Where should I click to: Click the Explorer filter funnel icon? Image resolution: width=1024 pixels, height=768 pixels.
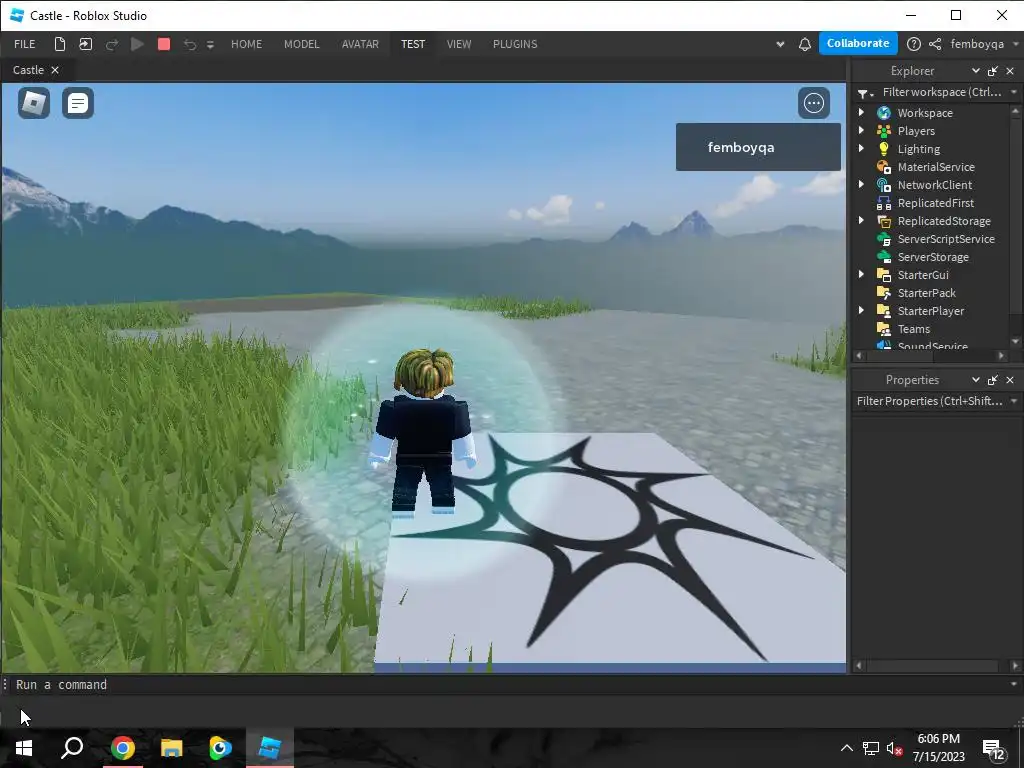tap(863, 93)
